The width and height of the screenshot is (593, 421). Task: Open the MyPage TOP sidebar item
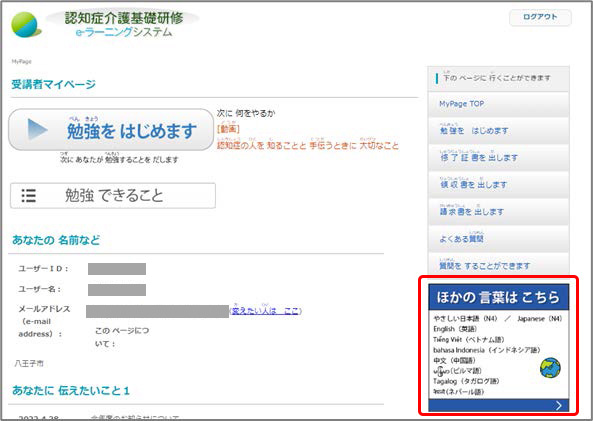498,104
